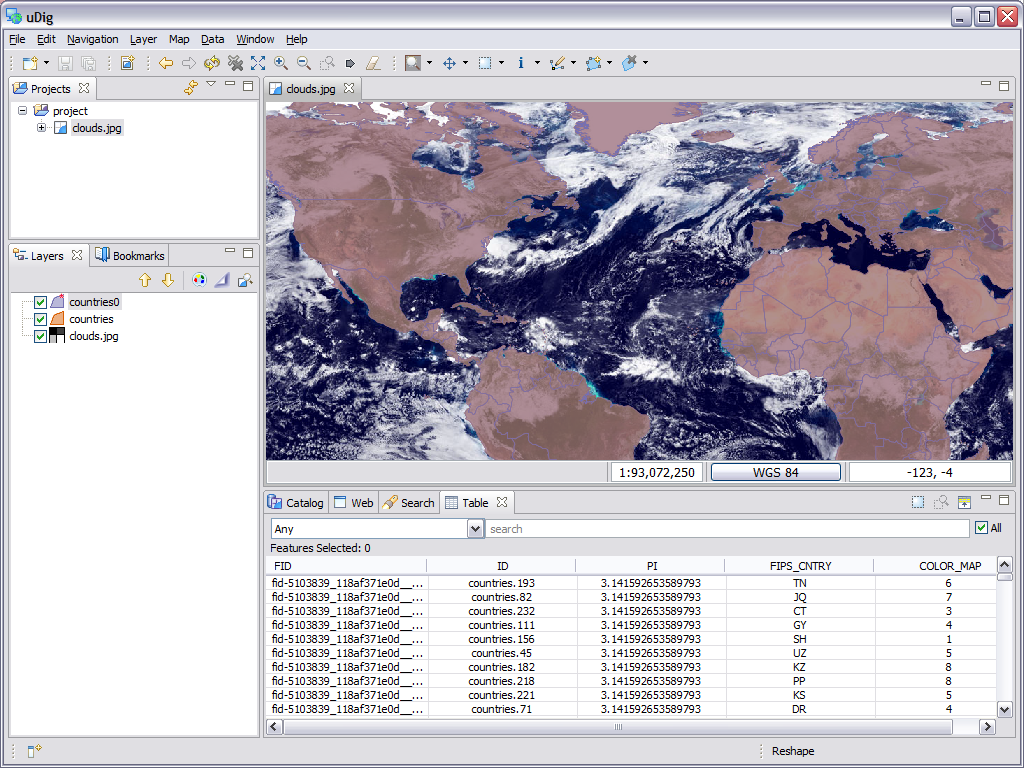Click the table search input field

click(727, 529)
